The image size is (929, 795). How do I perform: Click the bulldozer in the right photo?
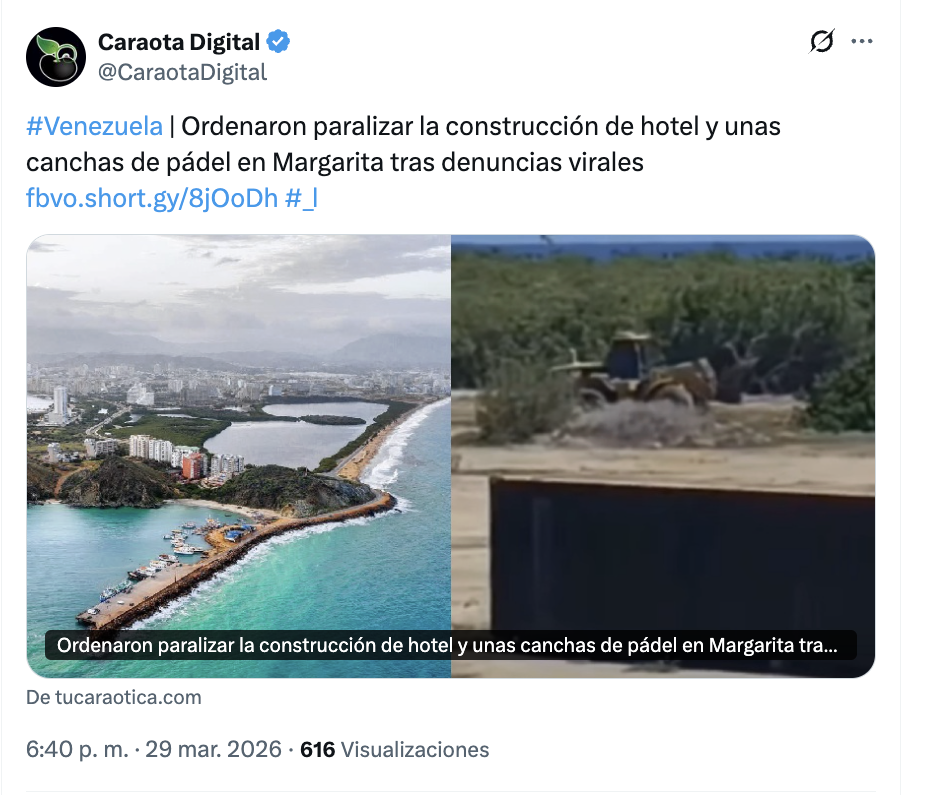[635, 370]
